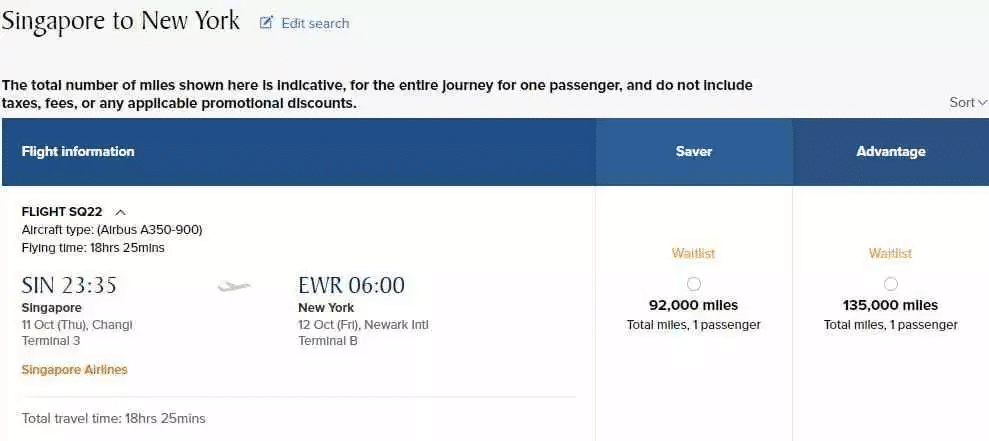Click the airplane icon between departure and arrival
Screen dimensions: 989x441
234,287
